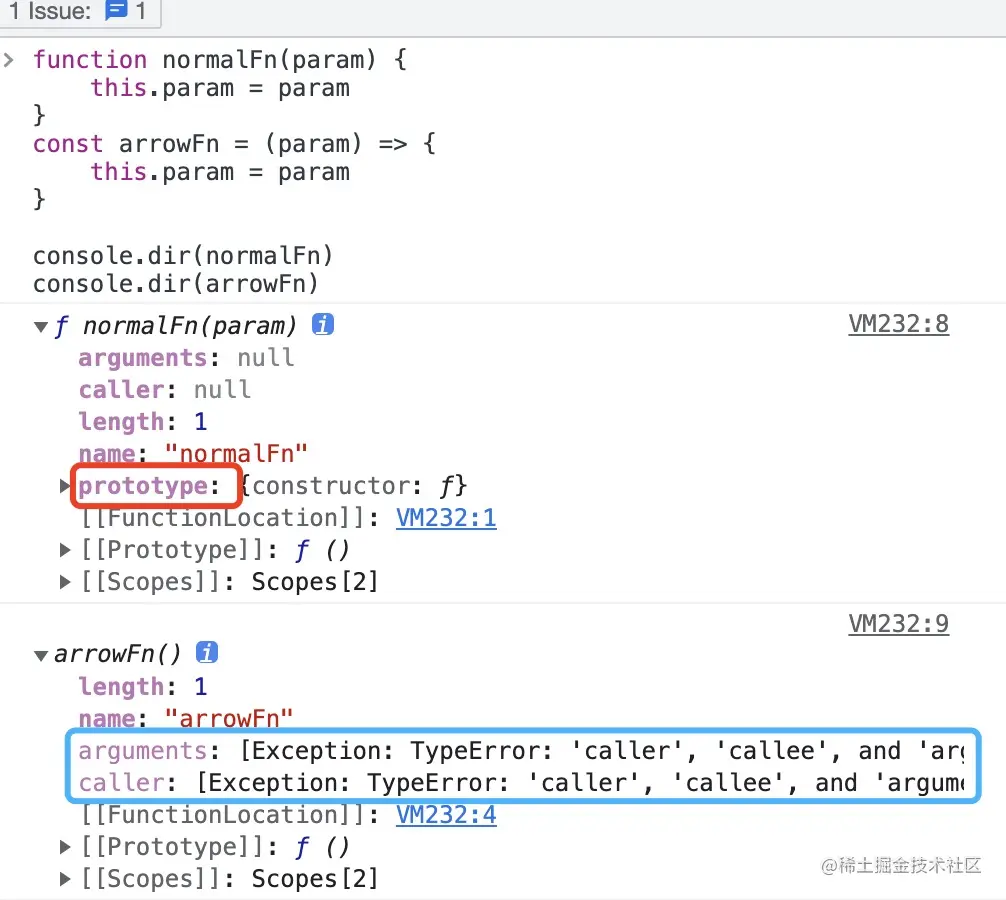Expand the prototype property of normalFn

point(64,486)
